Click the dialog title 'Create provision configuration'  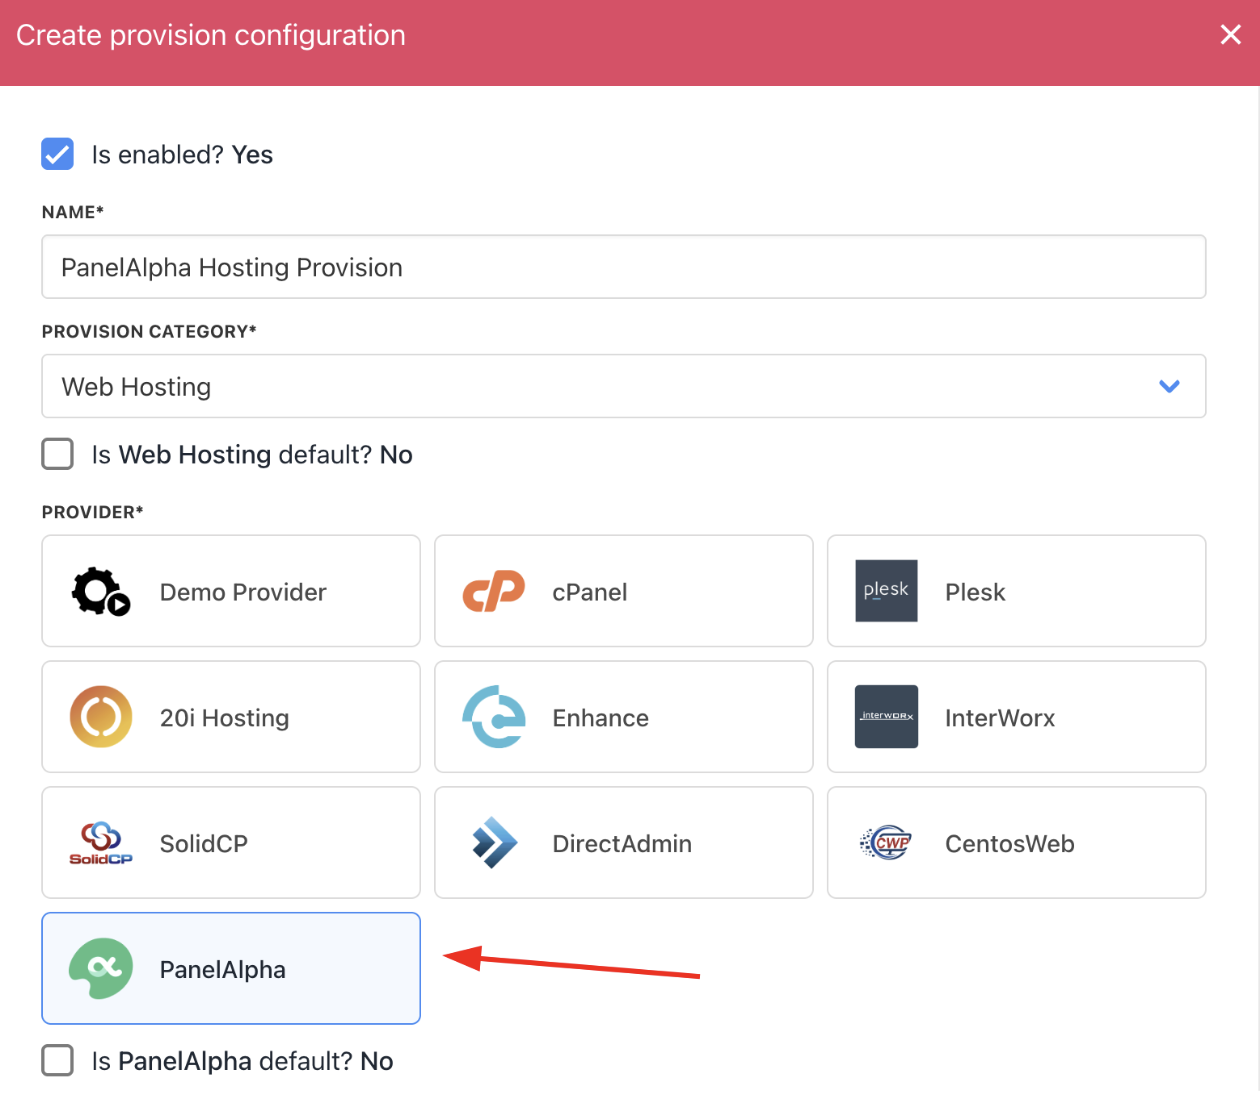211,35
